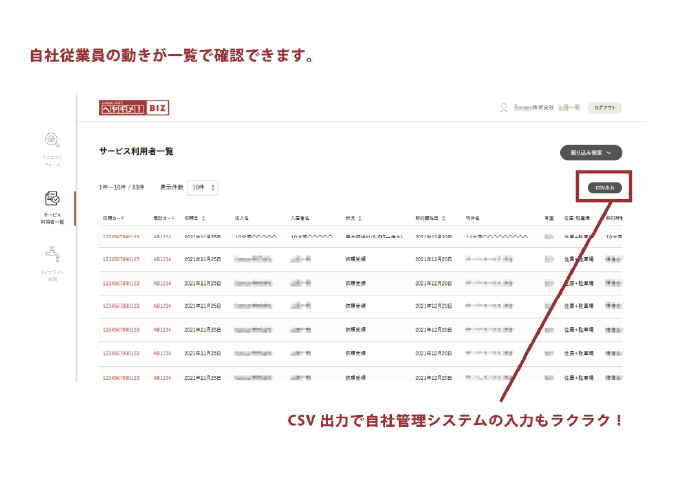Select the 入居者名 column header
This screenshot has width=677, height=477.
pos(302,217)
